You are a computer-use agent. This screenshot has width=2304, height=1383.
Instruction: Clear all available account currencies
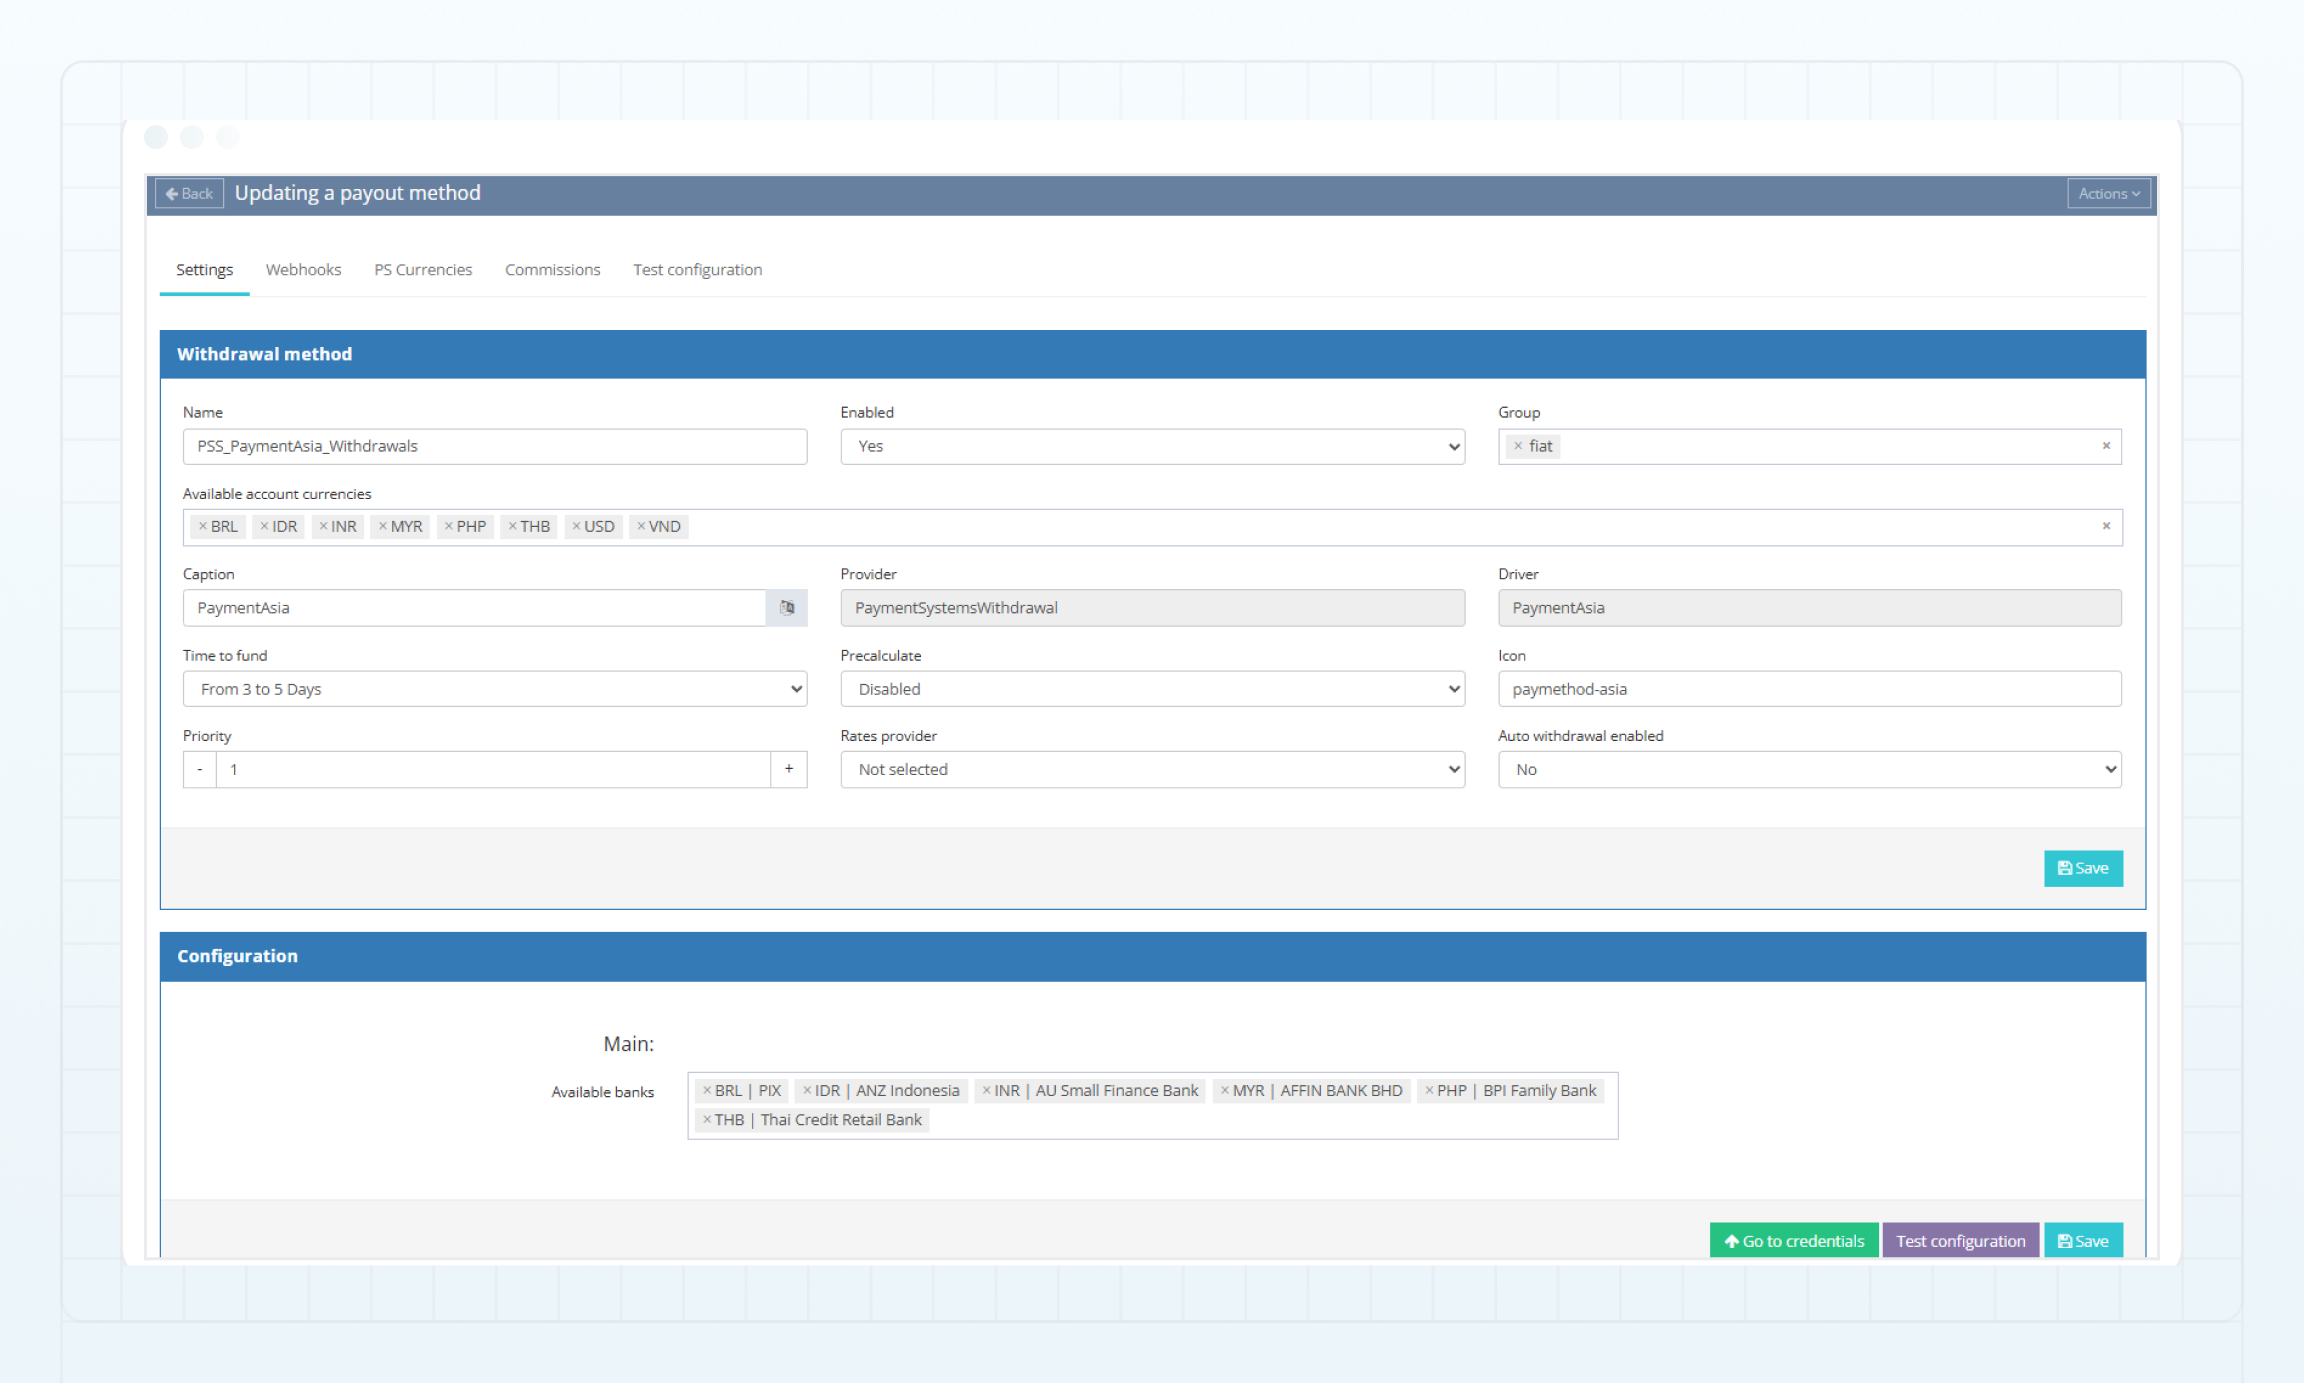tap(2106, 526)
